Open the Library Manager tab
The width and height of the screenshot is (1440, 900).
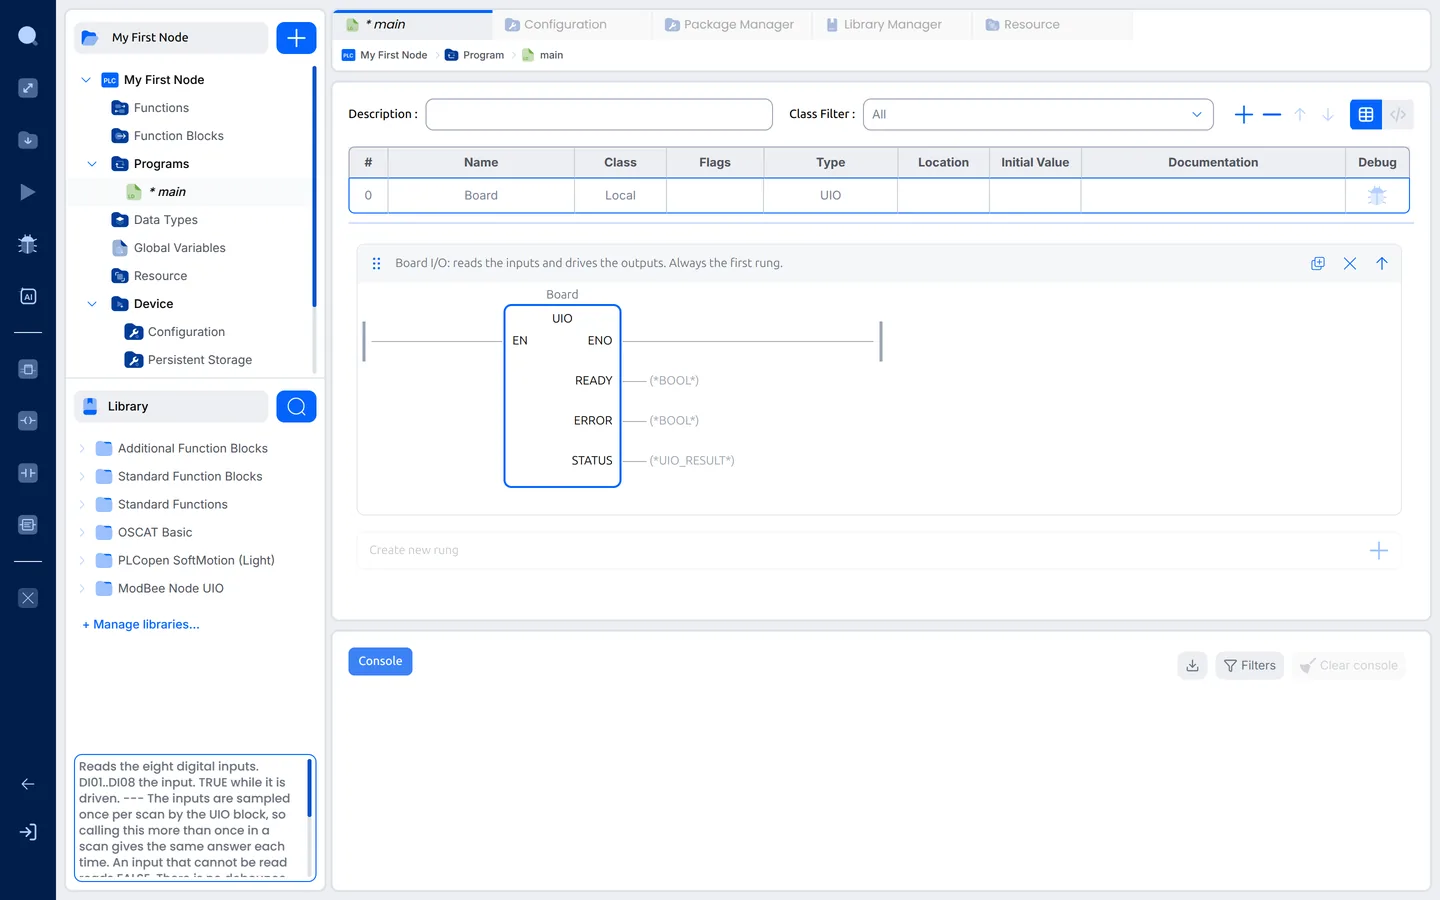[x=884, y=24]
